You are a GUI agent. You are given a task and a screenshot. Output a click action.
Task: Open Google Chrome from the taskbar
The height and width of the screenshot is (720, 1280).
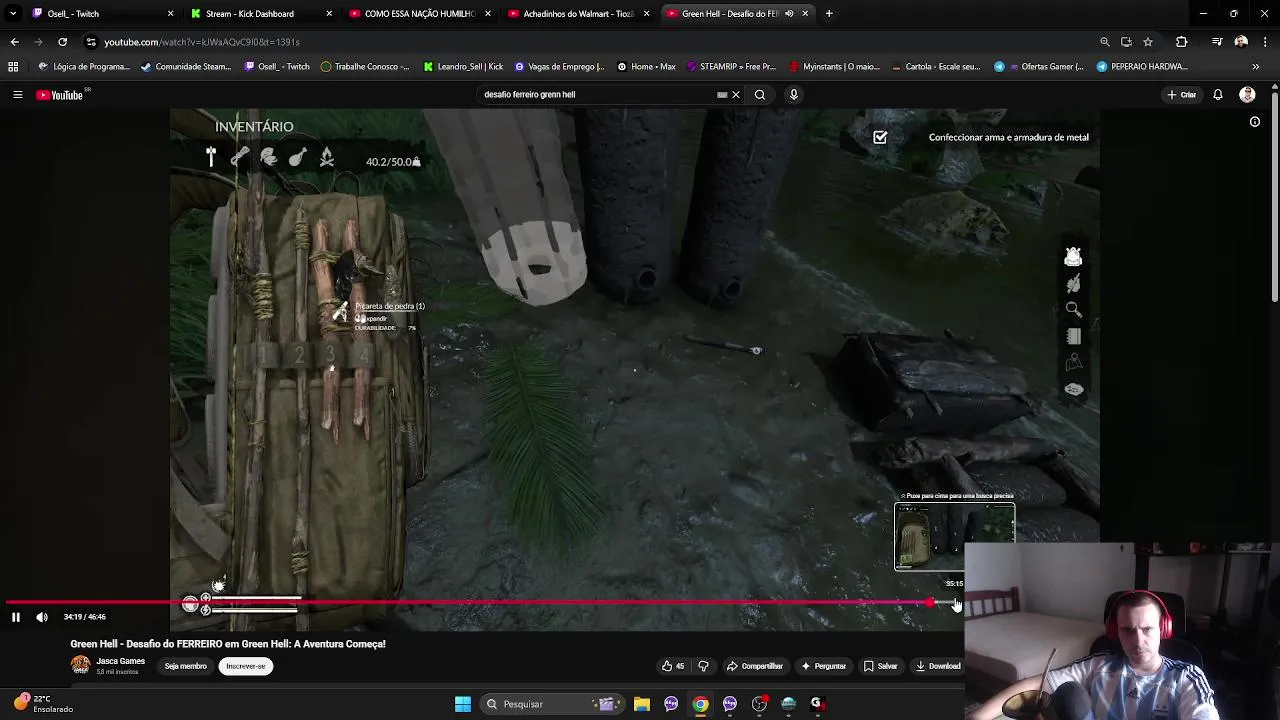point(700,704)
